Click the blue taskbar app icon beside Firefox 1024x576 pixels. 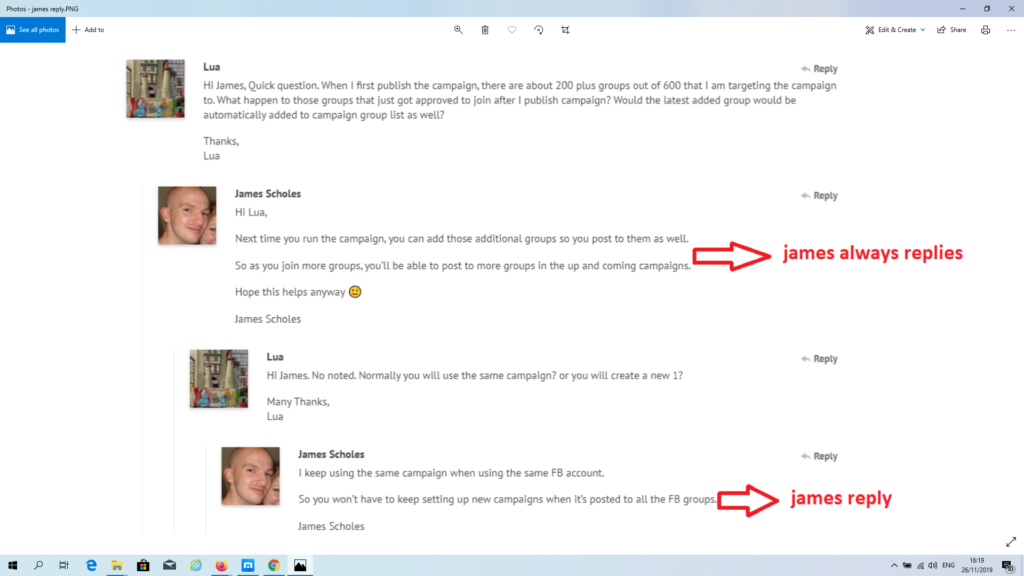[x=248, y=566]
